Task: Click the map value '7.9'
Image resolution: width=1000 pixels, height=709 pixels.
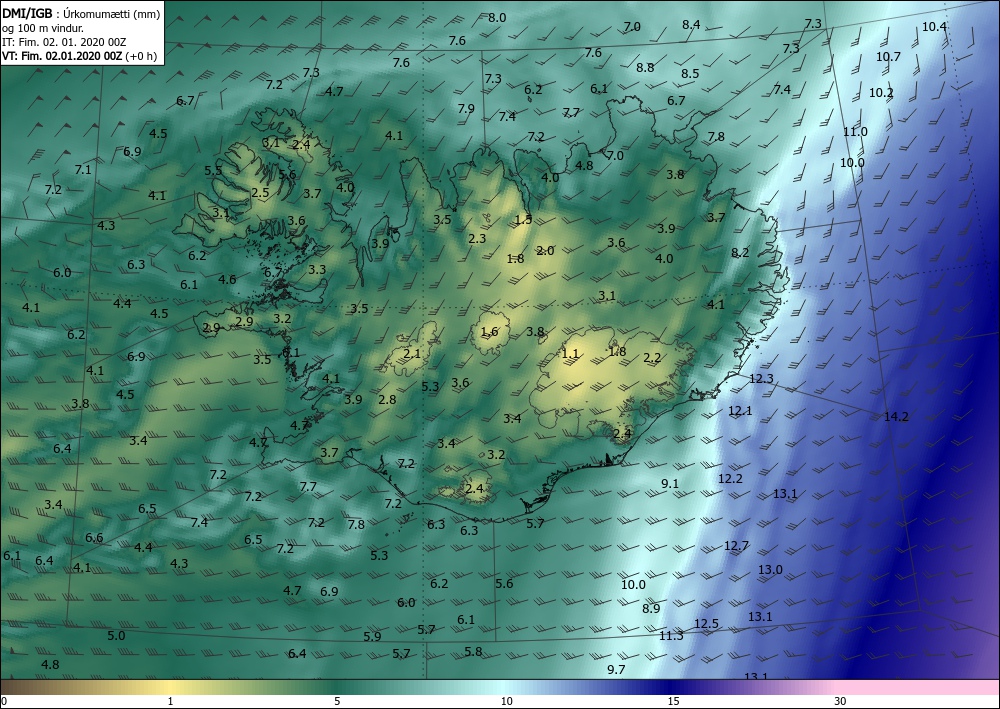Action: 466,108
